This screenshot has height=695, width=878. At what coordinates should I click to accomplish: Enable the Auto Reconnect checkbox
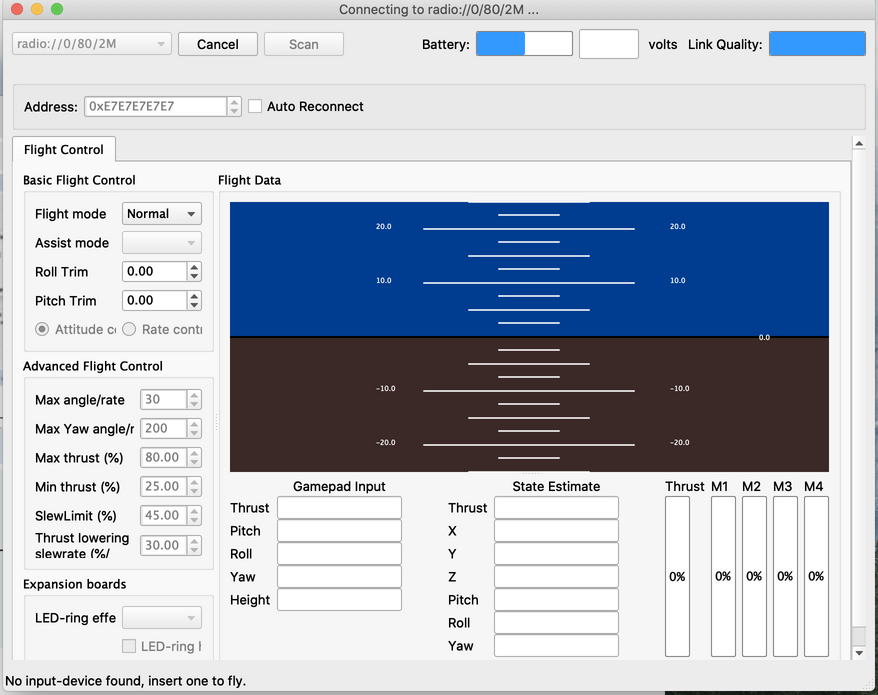point(256,106)
